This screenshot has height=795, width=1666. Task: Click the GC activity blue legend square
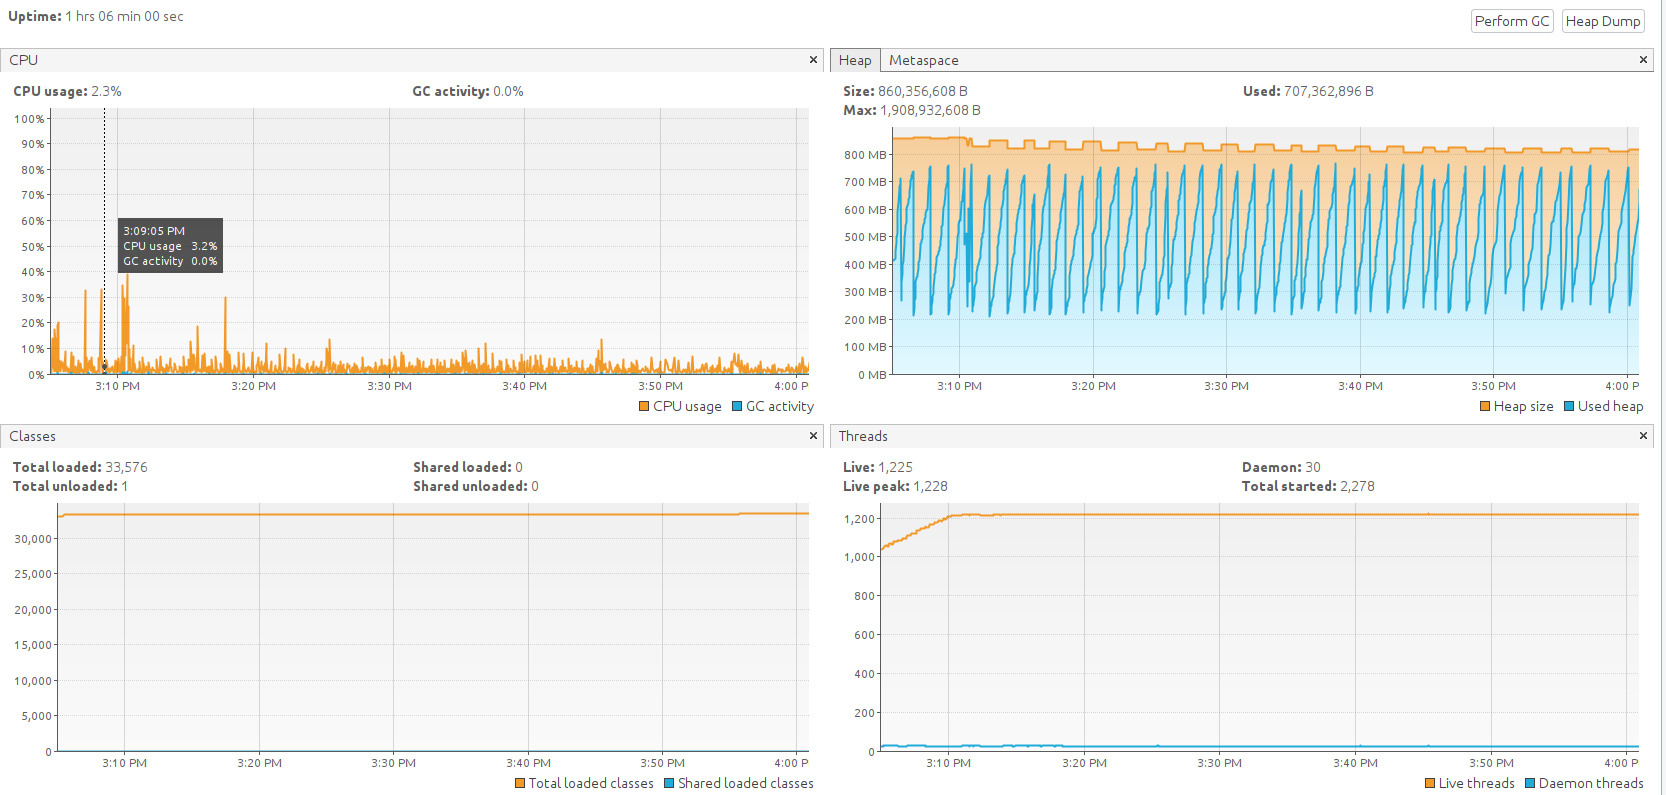737,406
